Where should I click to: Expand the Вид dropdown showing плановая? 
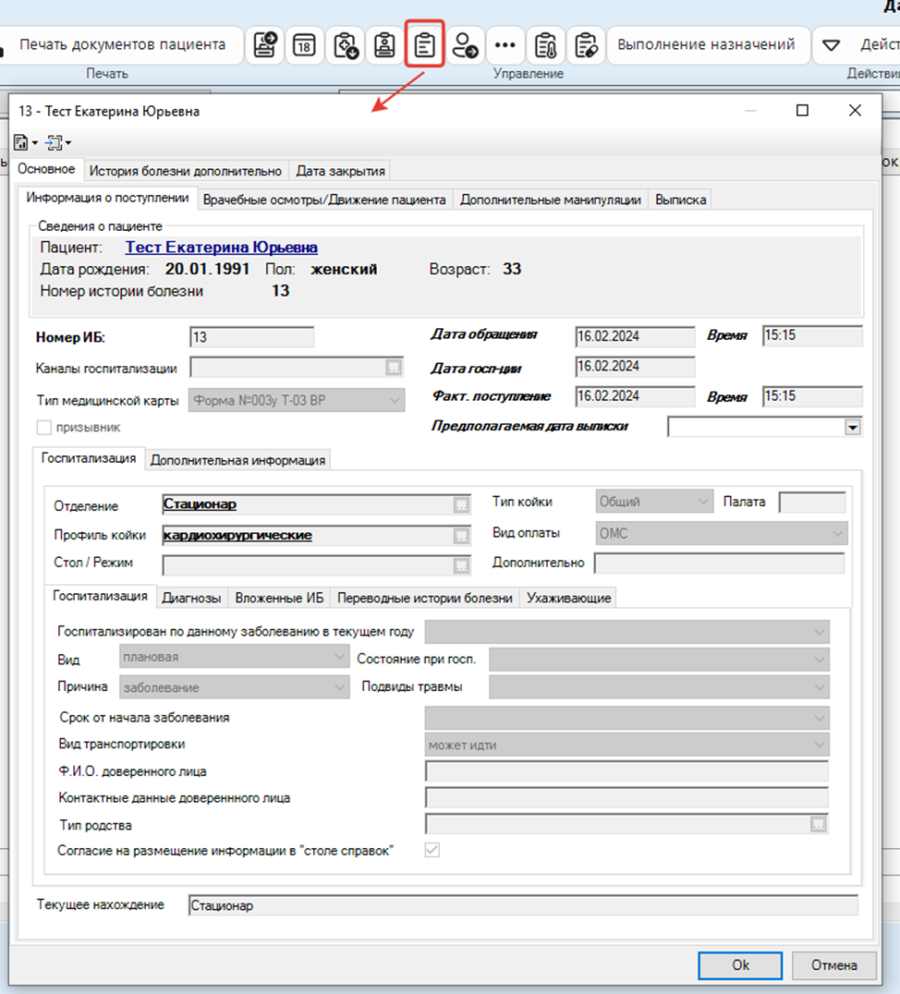tap(235, 657)
